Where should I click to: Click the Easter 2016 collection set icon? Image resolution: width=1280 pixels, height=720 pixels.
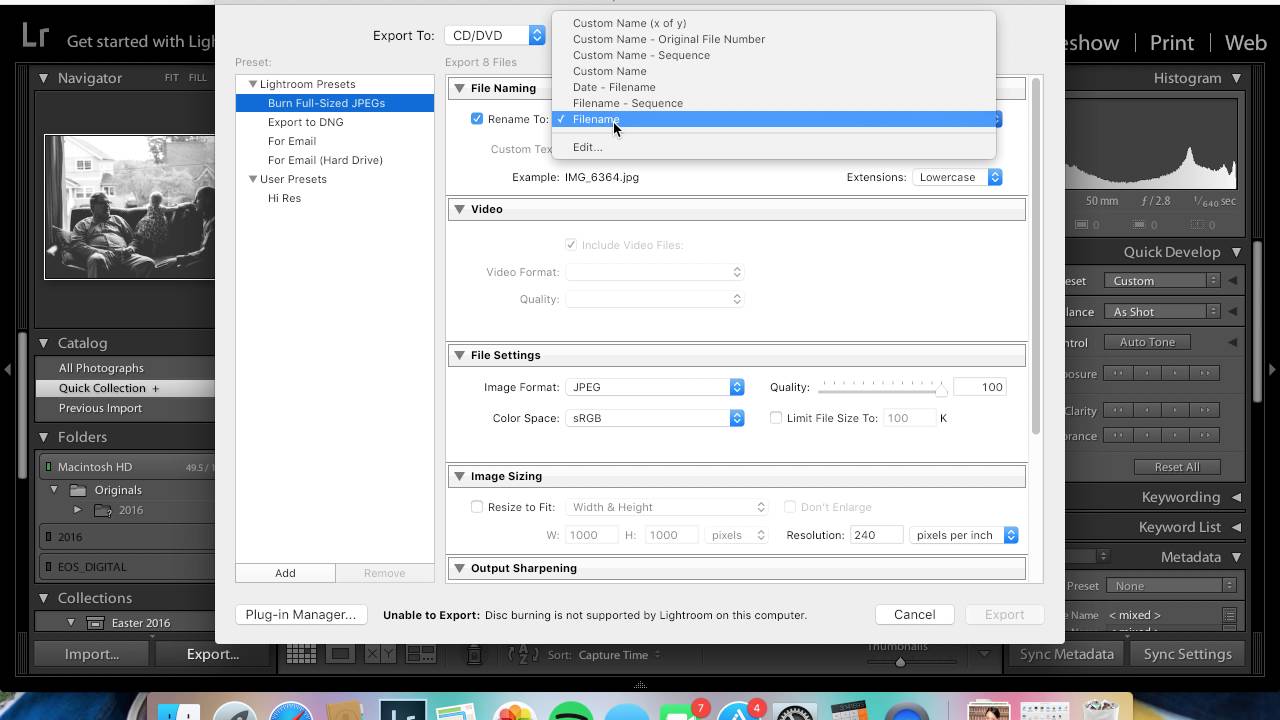pyautogui.click(x=95, y=623)
